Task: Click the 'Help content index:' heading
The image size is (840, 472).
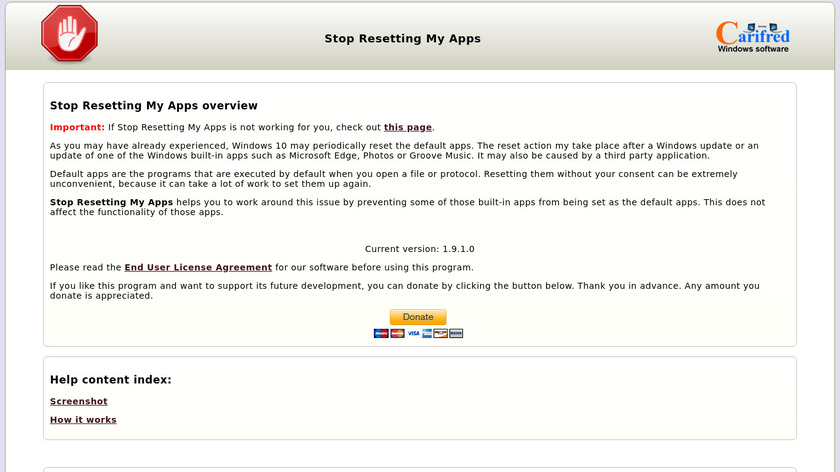Action: click(x=111, y=380)
